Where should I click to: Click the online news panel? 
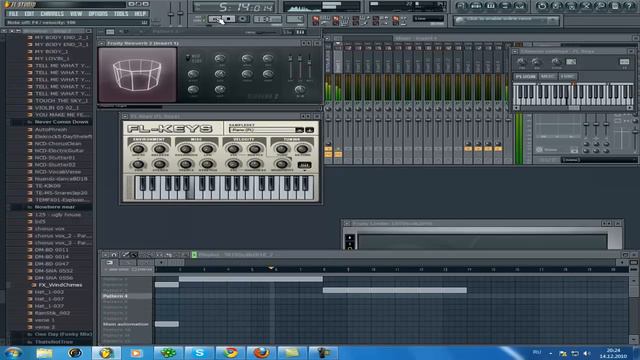coord(506,20)
